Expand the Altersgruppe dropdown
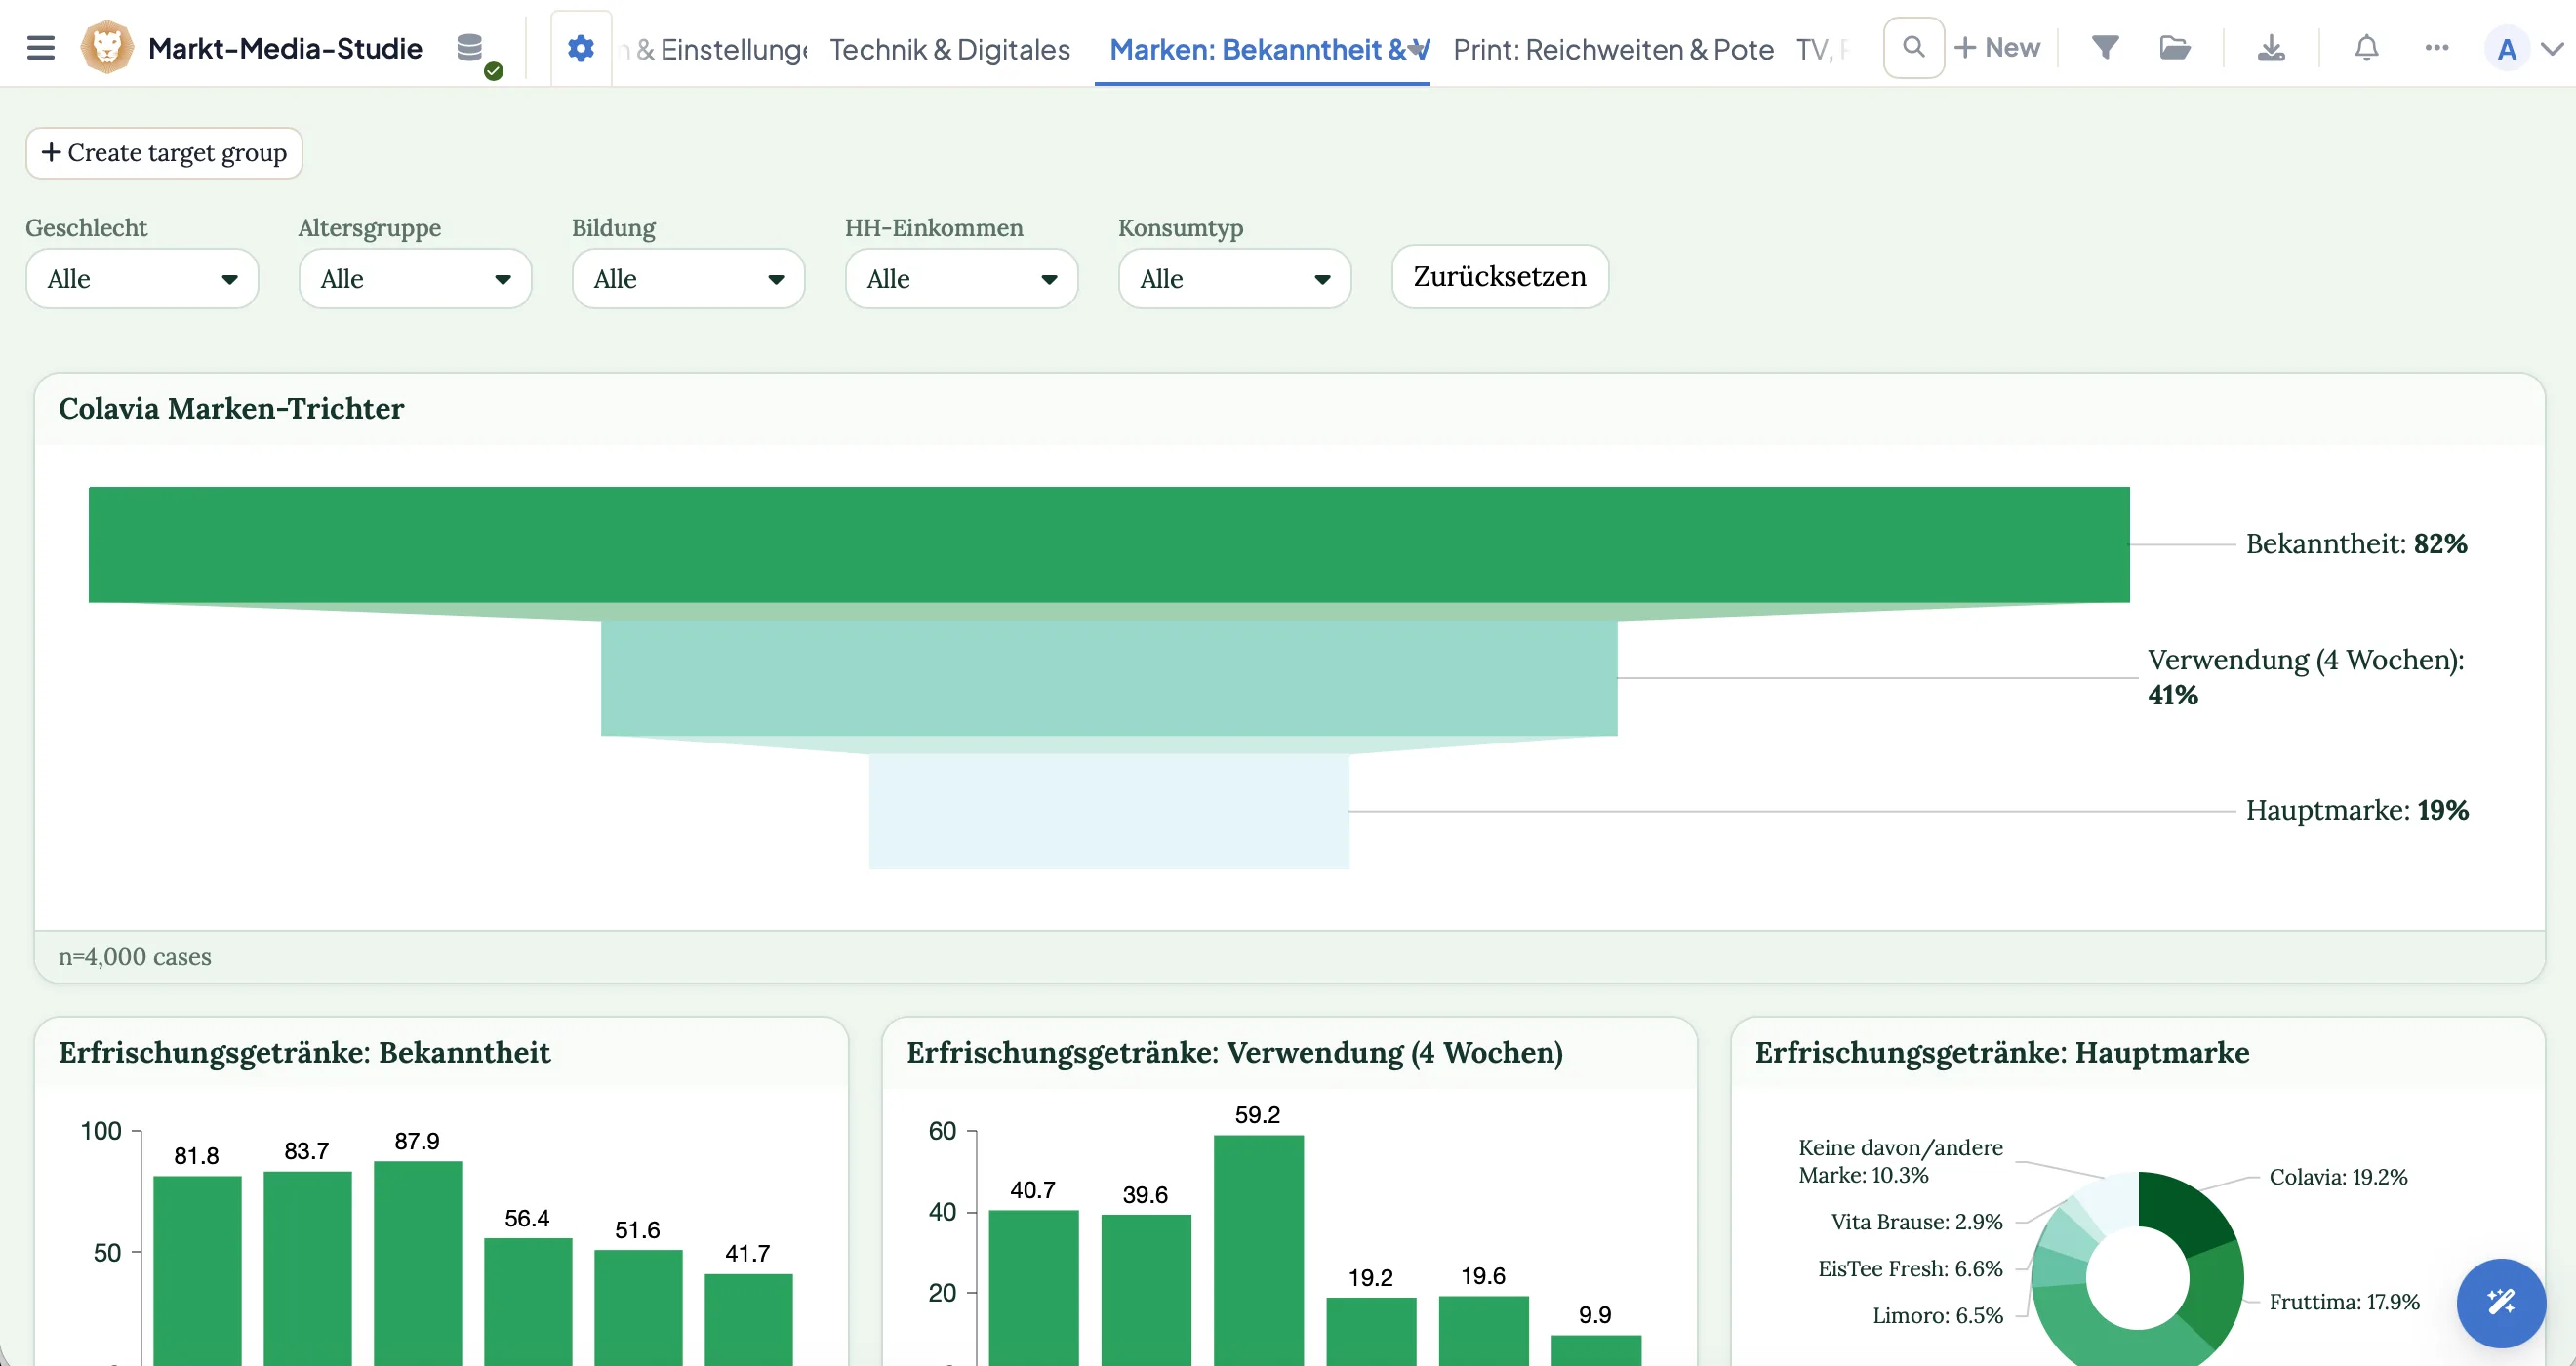Viewport: 2576px width, 1366px height. pos(415,279)
